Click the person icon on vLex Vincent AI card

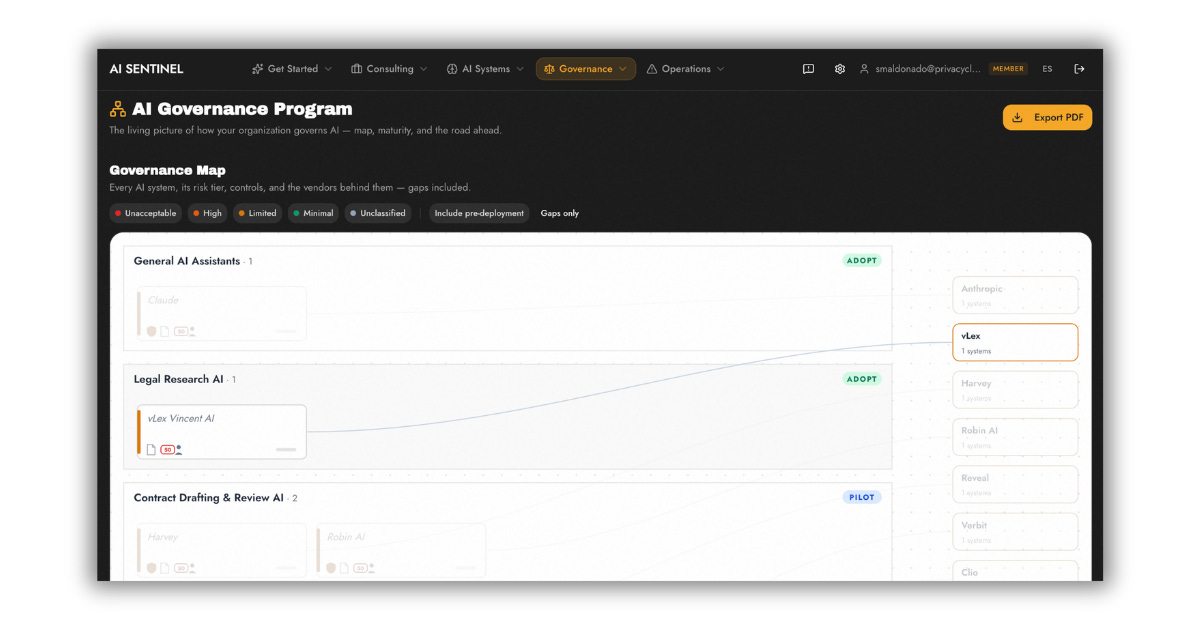[179, 449]
